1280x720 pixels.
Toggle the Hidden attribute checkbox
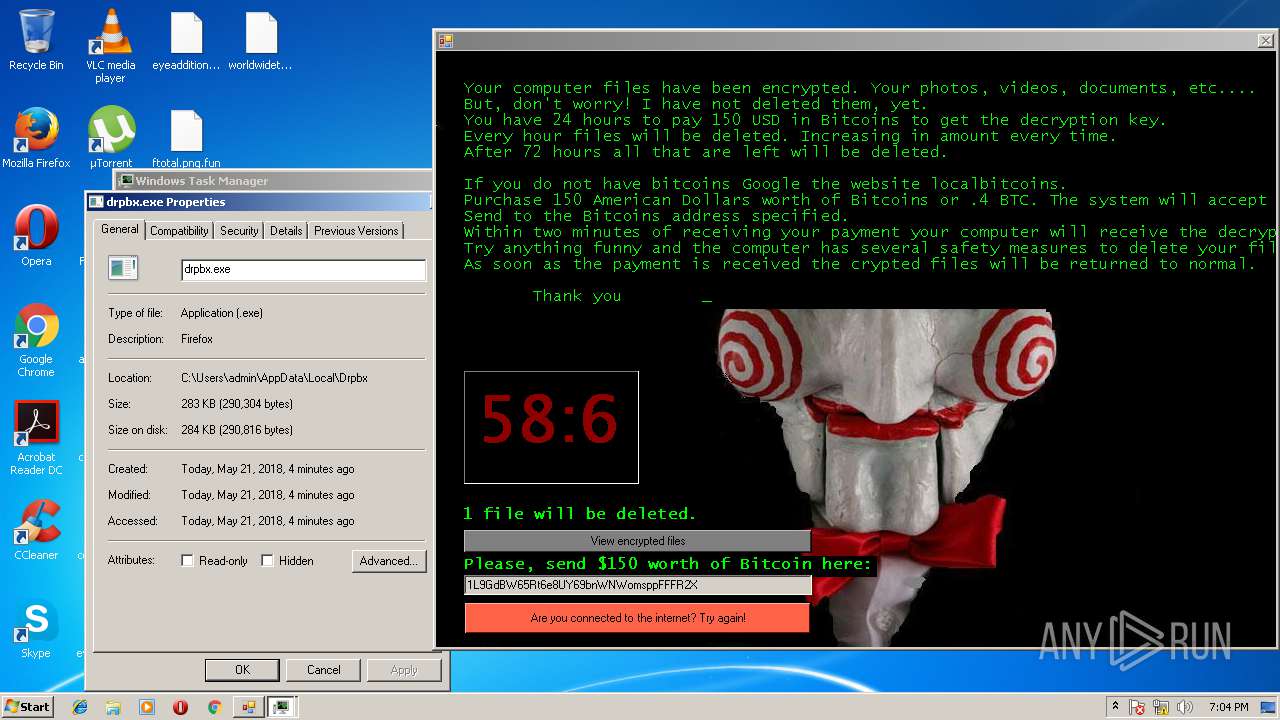coord(267,561)
